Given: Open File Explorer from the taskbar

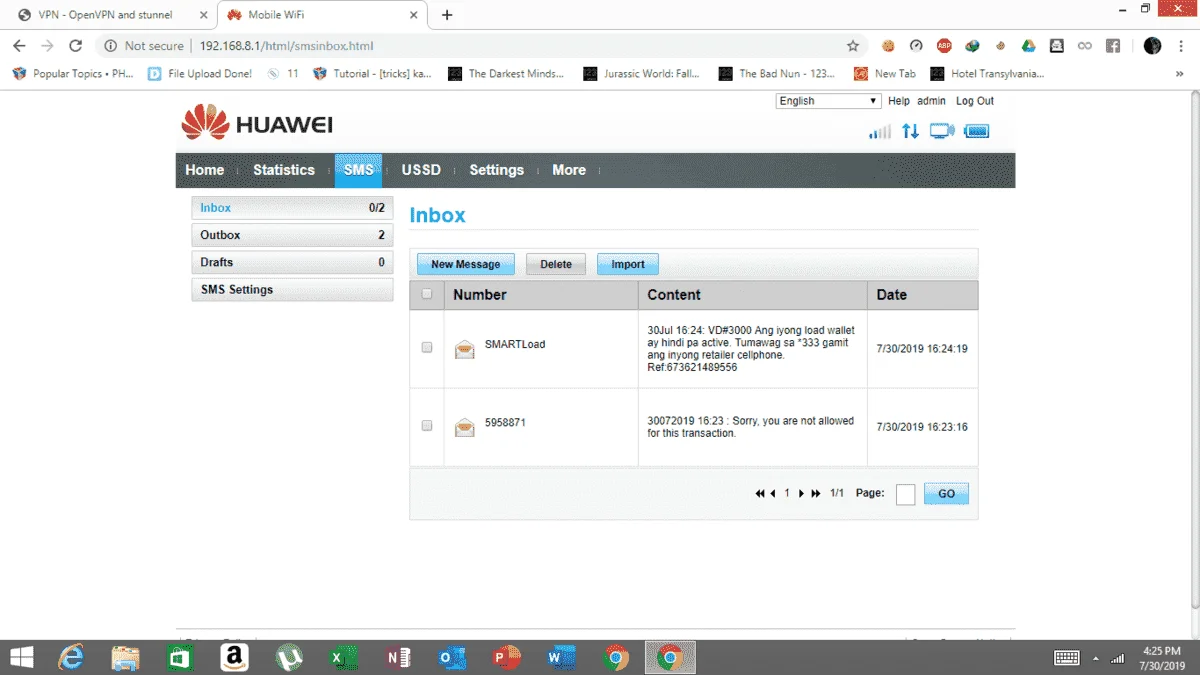Looking at the screenshot, I should [125, 657].
